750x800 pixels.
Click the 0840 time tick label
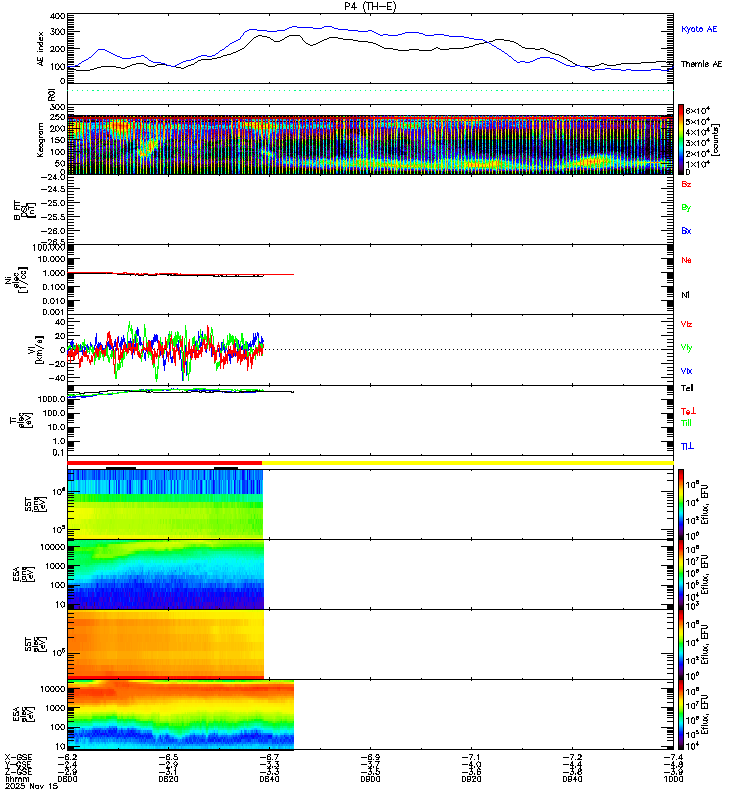(269, 779)
